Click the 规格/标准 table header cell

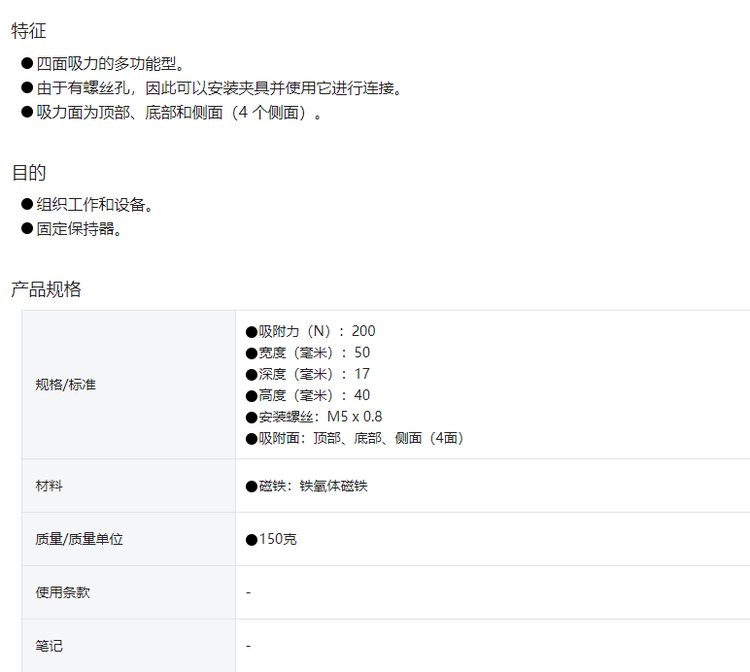click(x=66, y=384)
